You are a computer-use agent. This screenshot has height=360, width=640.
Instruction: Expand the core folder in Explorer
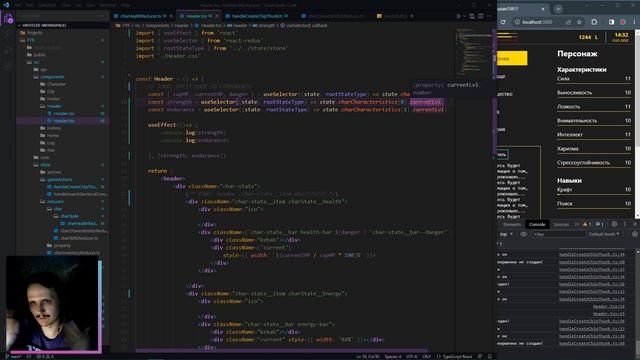(x=44, y=158)
